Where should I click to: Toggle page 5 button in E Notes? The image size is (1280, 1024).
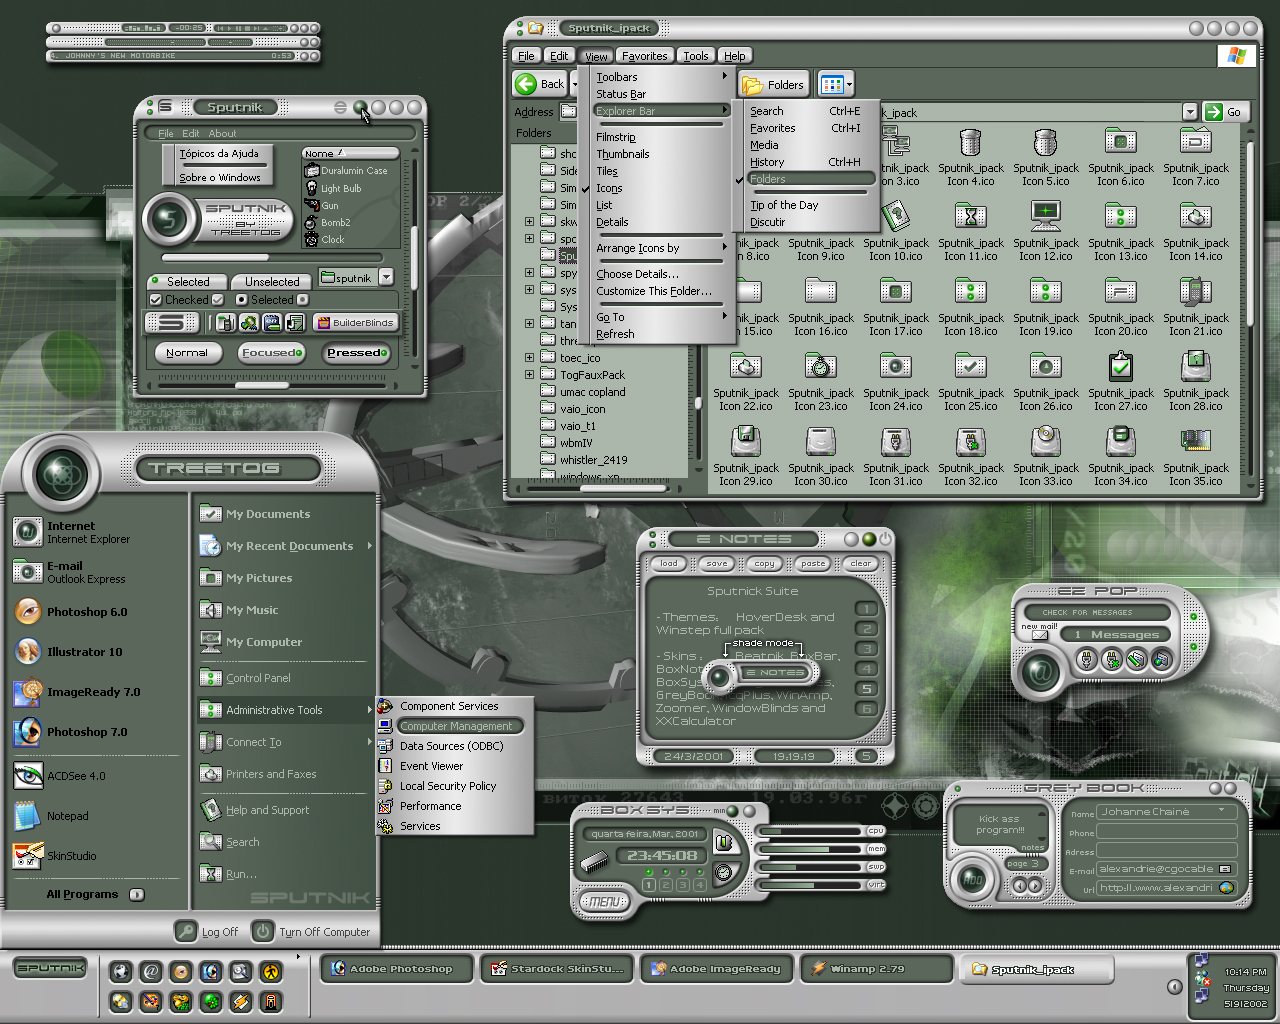pos(867,689)
